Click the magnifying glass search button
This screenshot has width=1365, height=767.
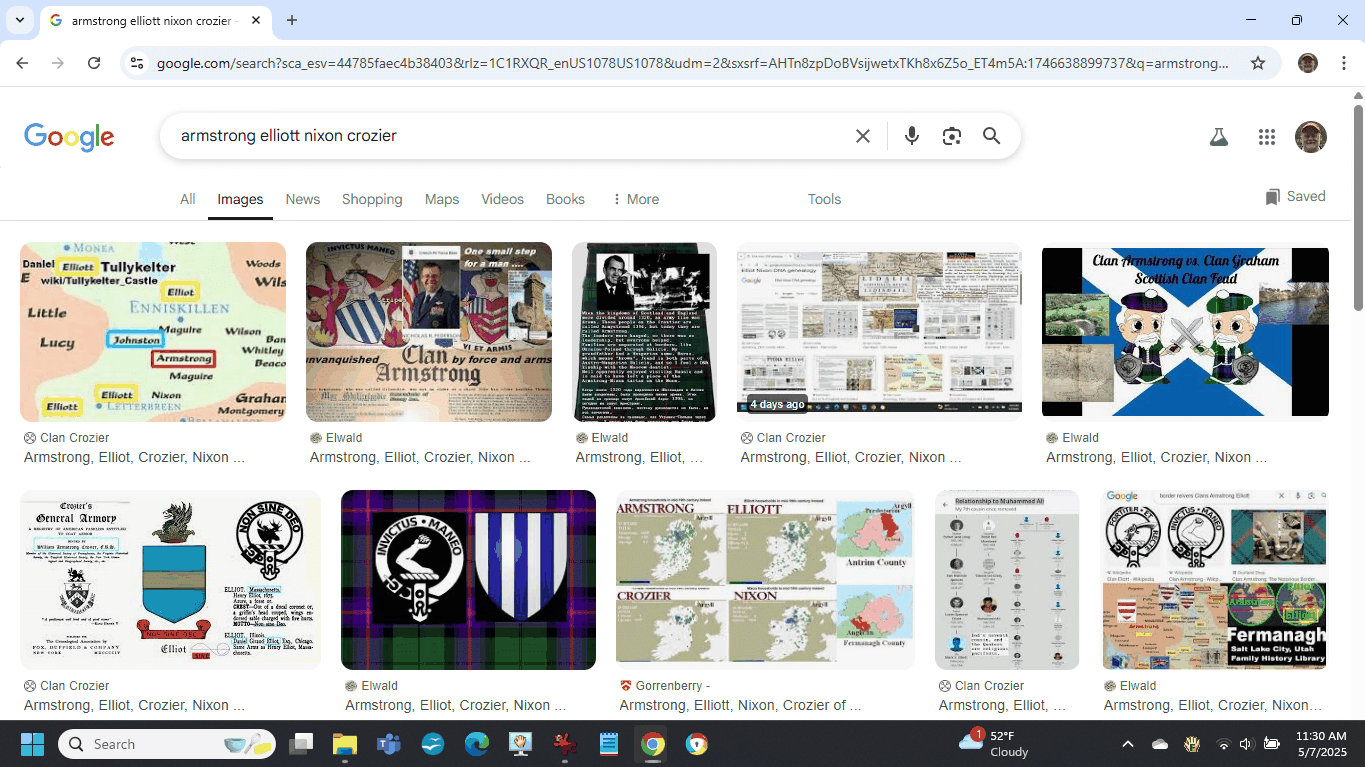click(x=991, y=136)
